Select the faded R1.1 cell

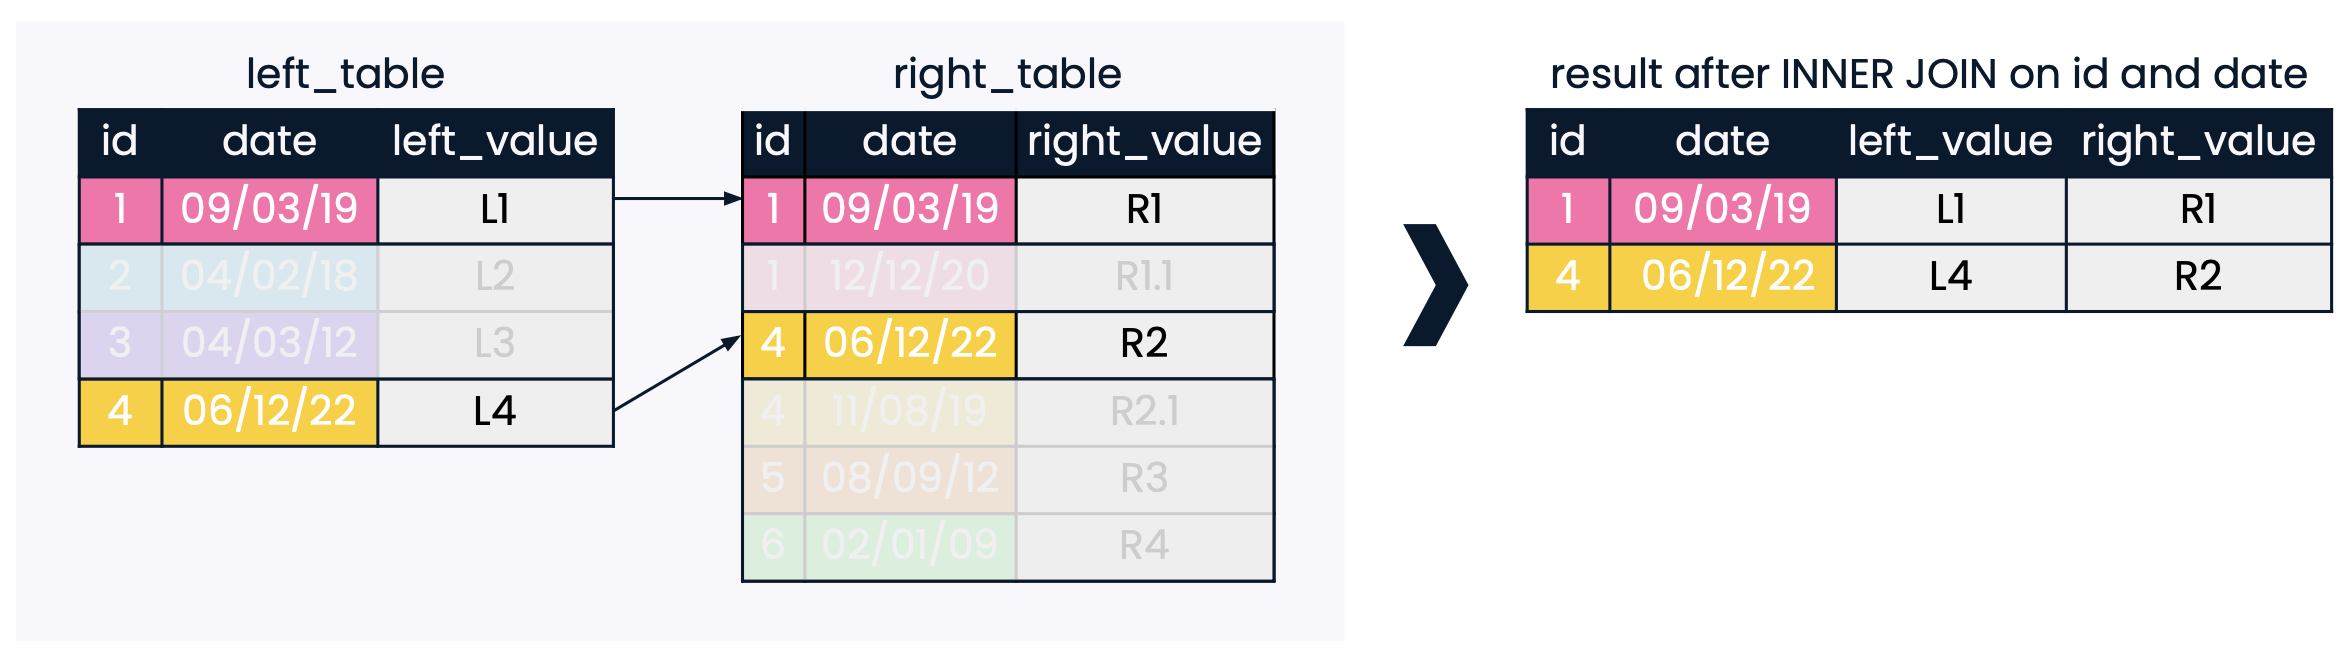(1144, 276)
